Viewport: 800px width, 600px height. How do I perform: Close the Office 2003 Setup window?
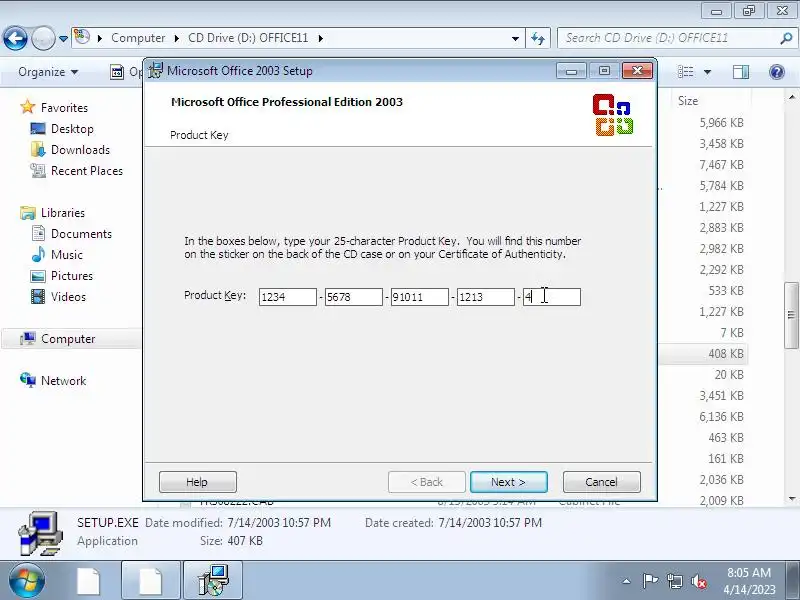tap(637, 71)
